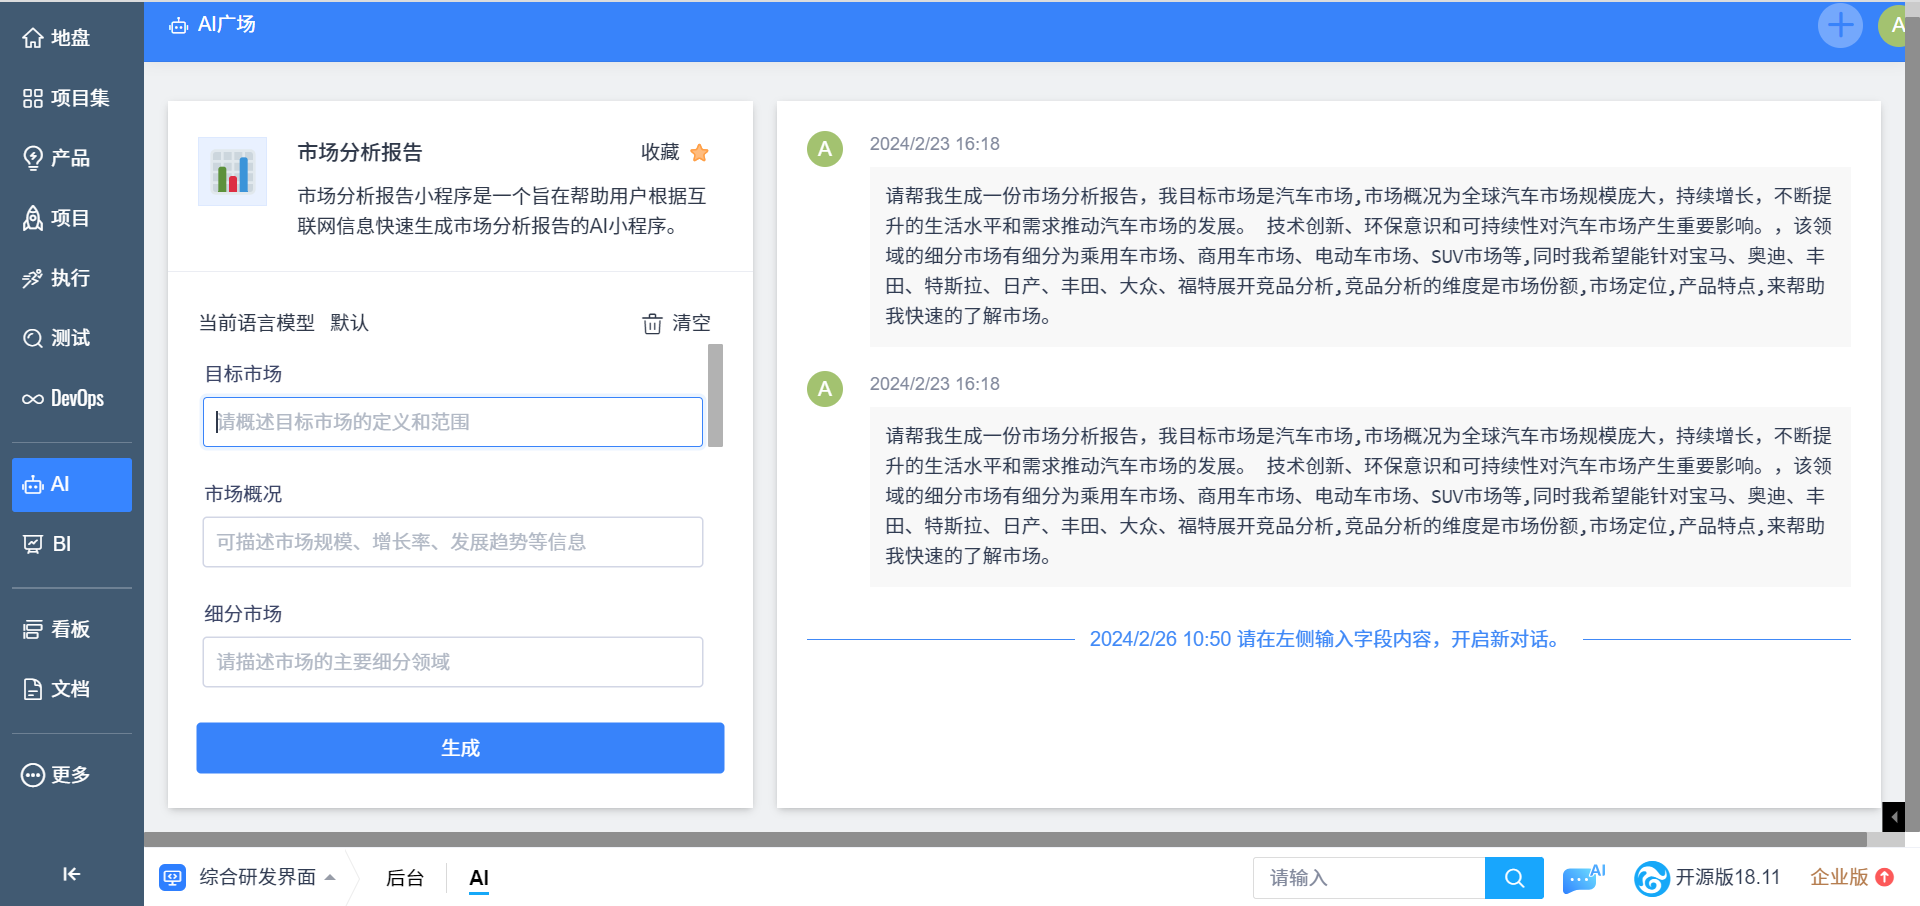
Task: Open the 项目集 program menu
Action: (66, 98)
